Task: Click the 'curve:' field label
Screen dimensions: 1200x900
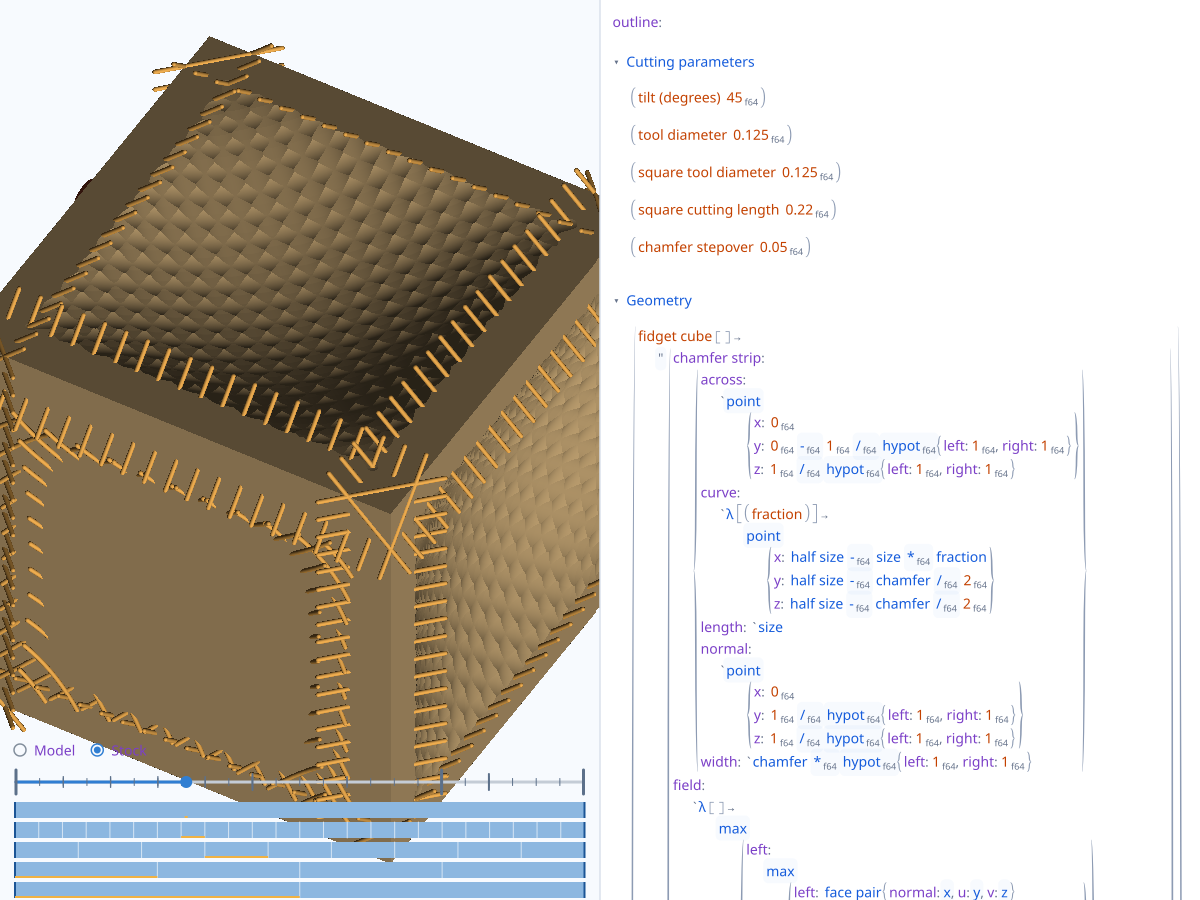Action: [720, 493]
